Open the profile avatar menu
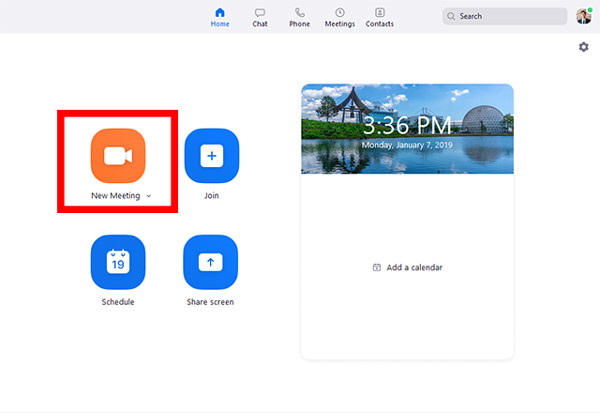The height and width of the screenshot is (413, 600). 584,16
